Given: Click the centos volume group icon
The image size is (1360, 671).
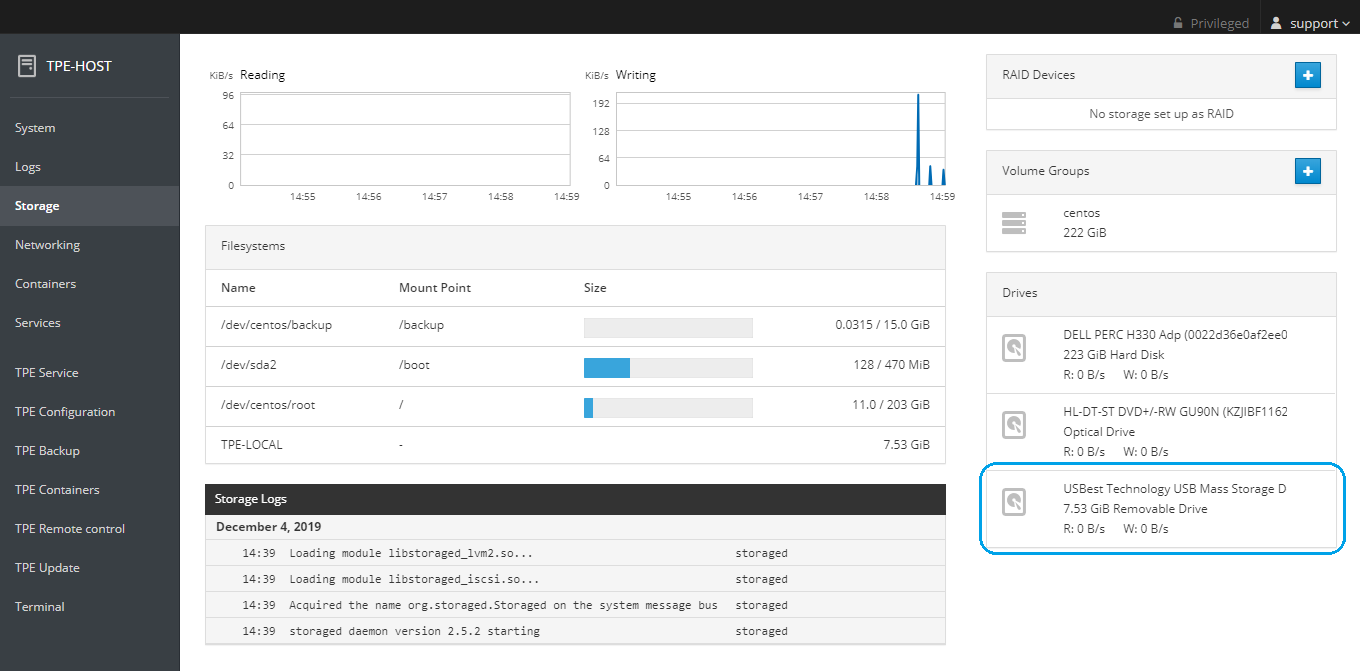Looking at the screenshot, I should click(1014, 223).
